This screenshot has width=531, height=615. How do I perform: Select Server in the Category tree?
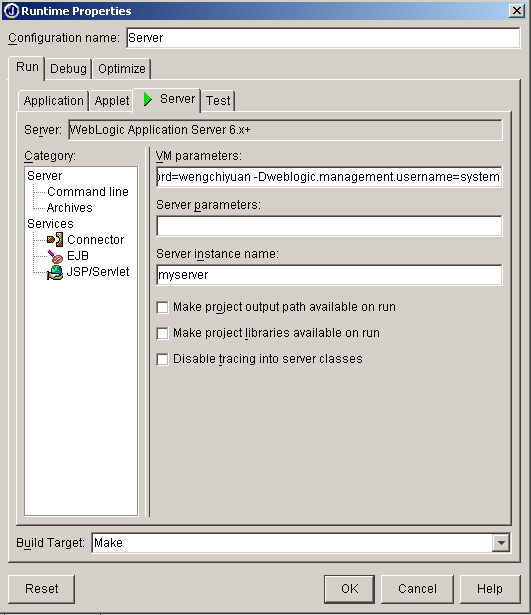pyautogui.click(x=45, y=176)
